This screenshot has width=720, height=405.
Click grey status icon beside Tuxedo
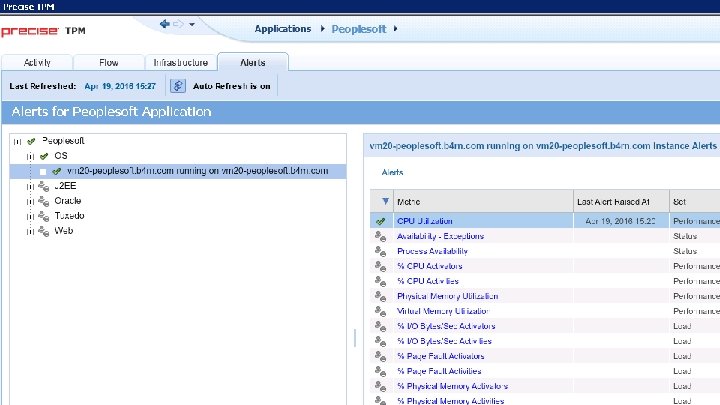(44, 216)
